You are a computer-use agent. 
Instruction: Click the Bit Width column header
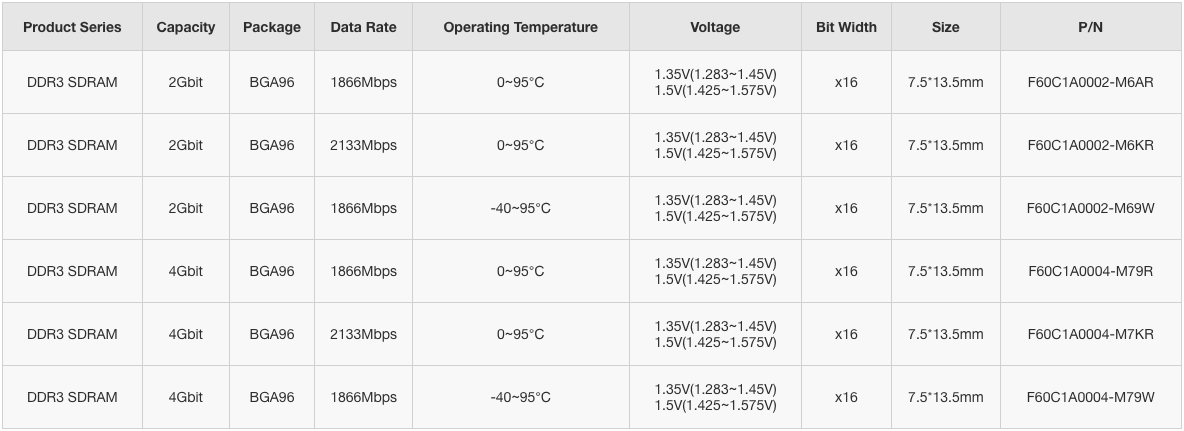tap(846, 27)
